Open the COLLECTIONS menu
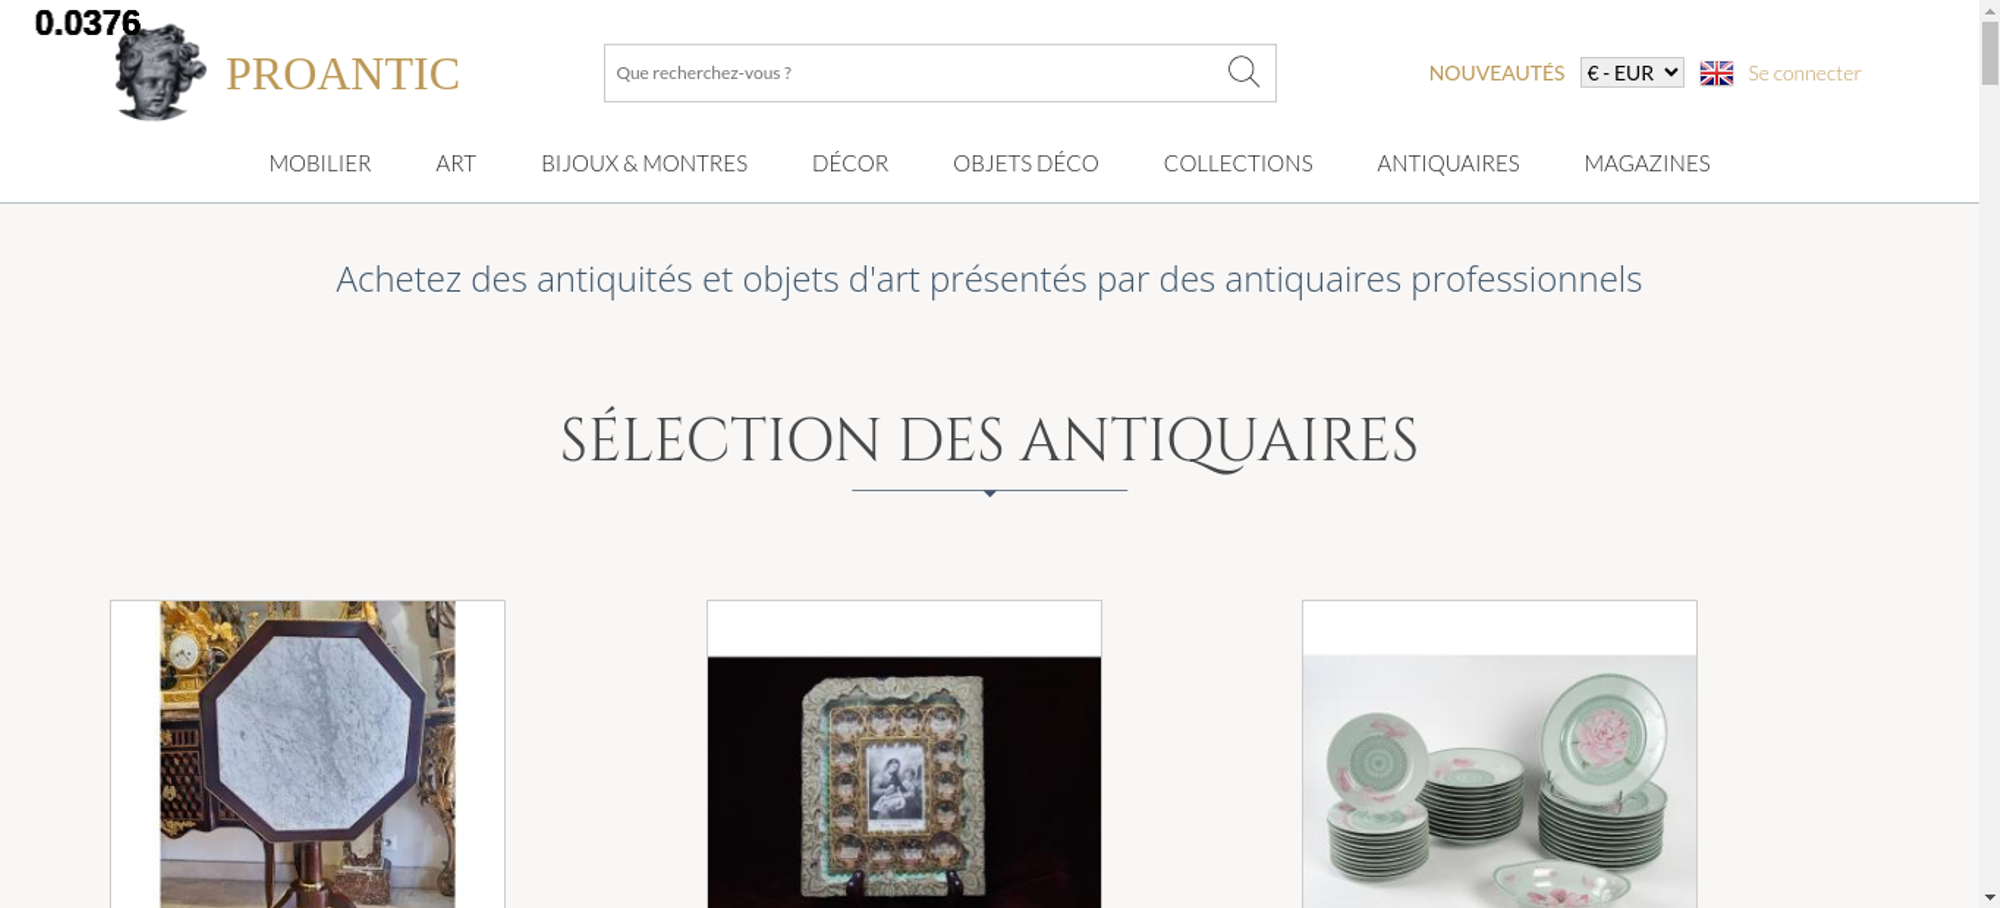This screenshot has width=2000, height=908. click(x=1238, y=163)
